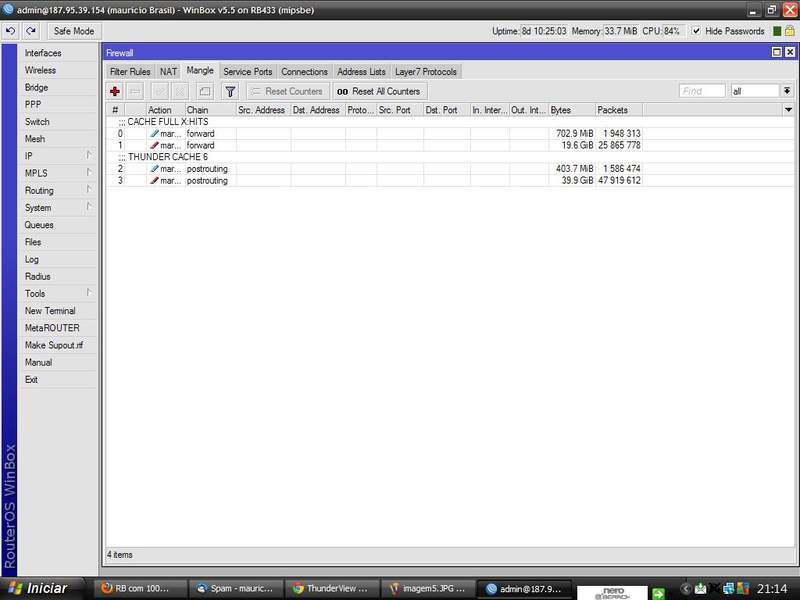Click the mark action icon in rule 3
The width and height of the screenshot is (800, 600).
[x=154, y=180]
